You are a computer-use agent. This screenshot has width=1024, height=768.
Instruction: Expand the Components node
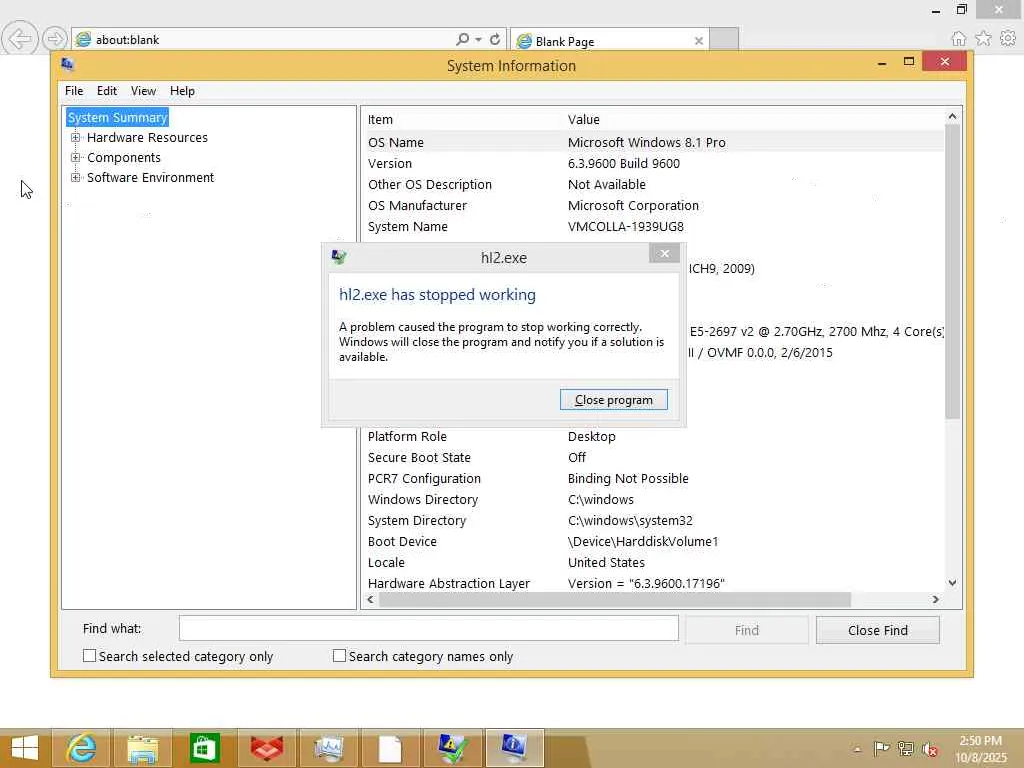[76, 157]
